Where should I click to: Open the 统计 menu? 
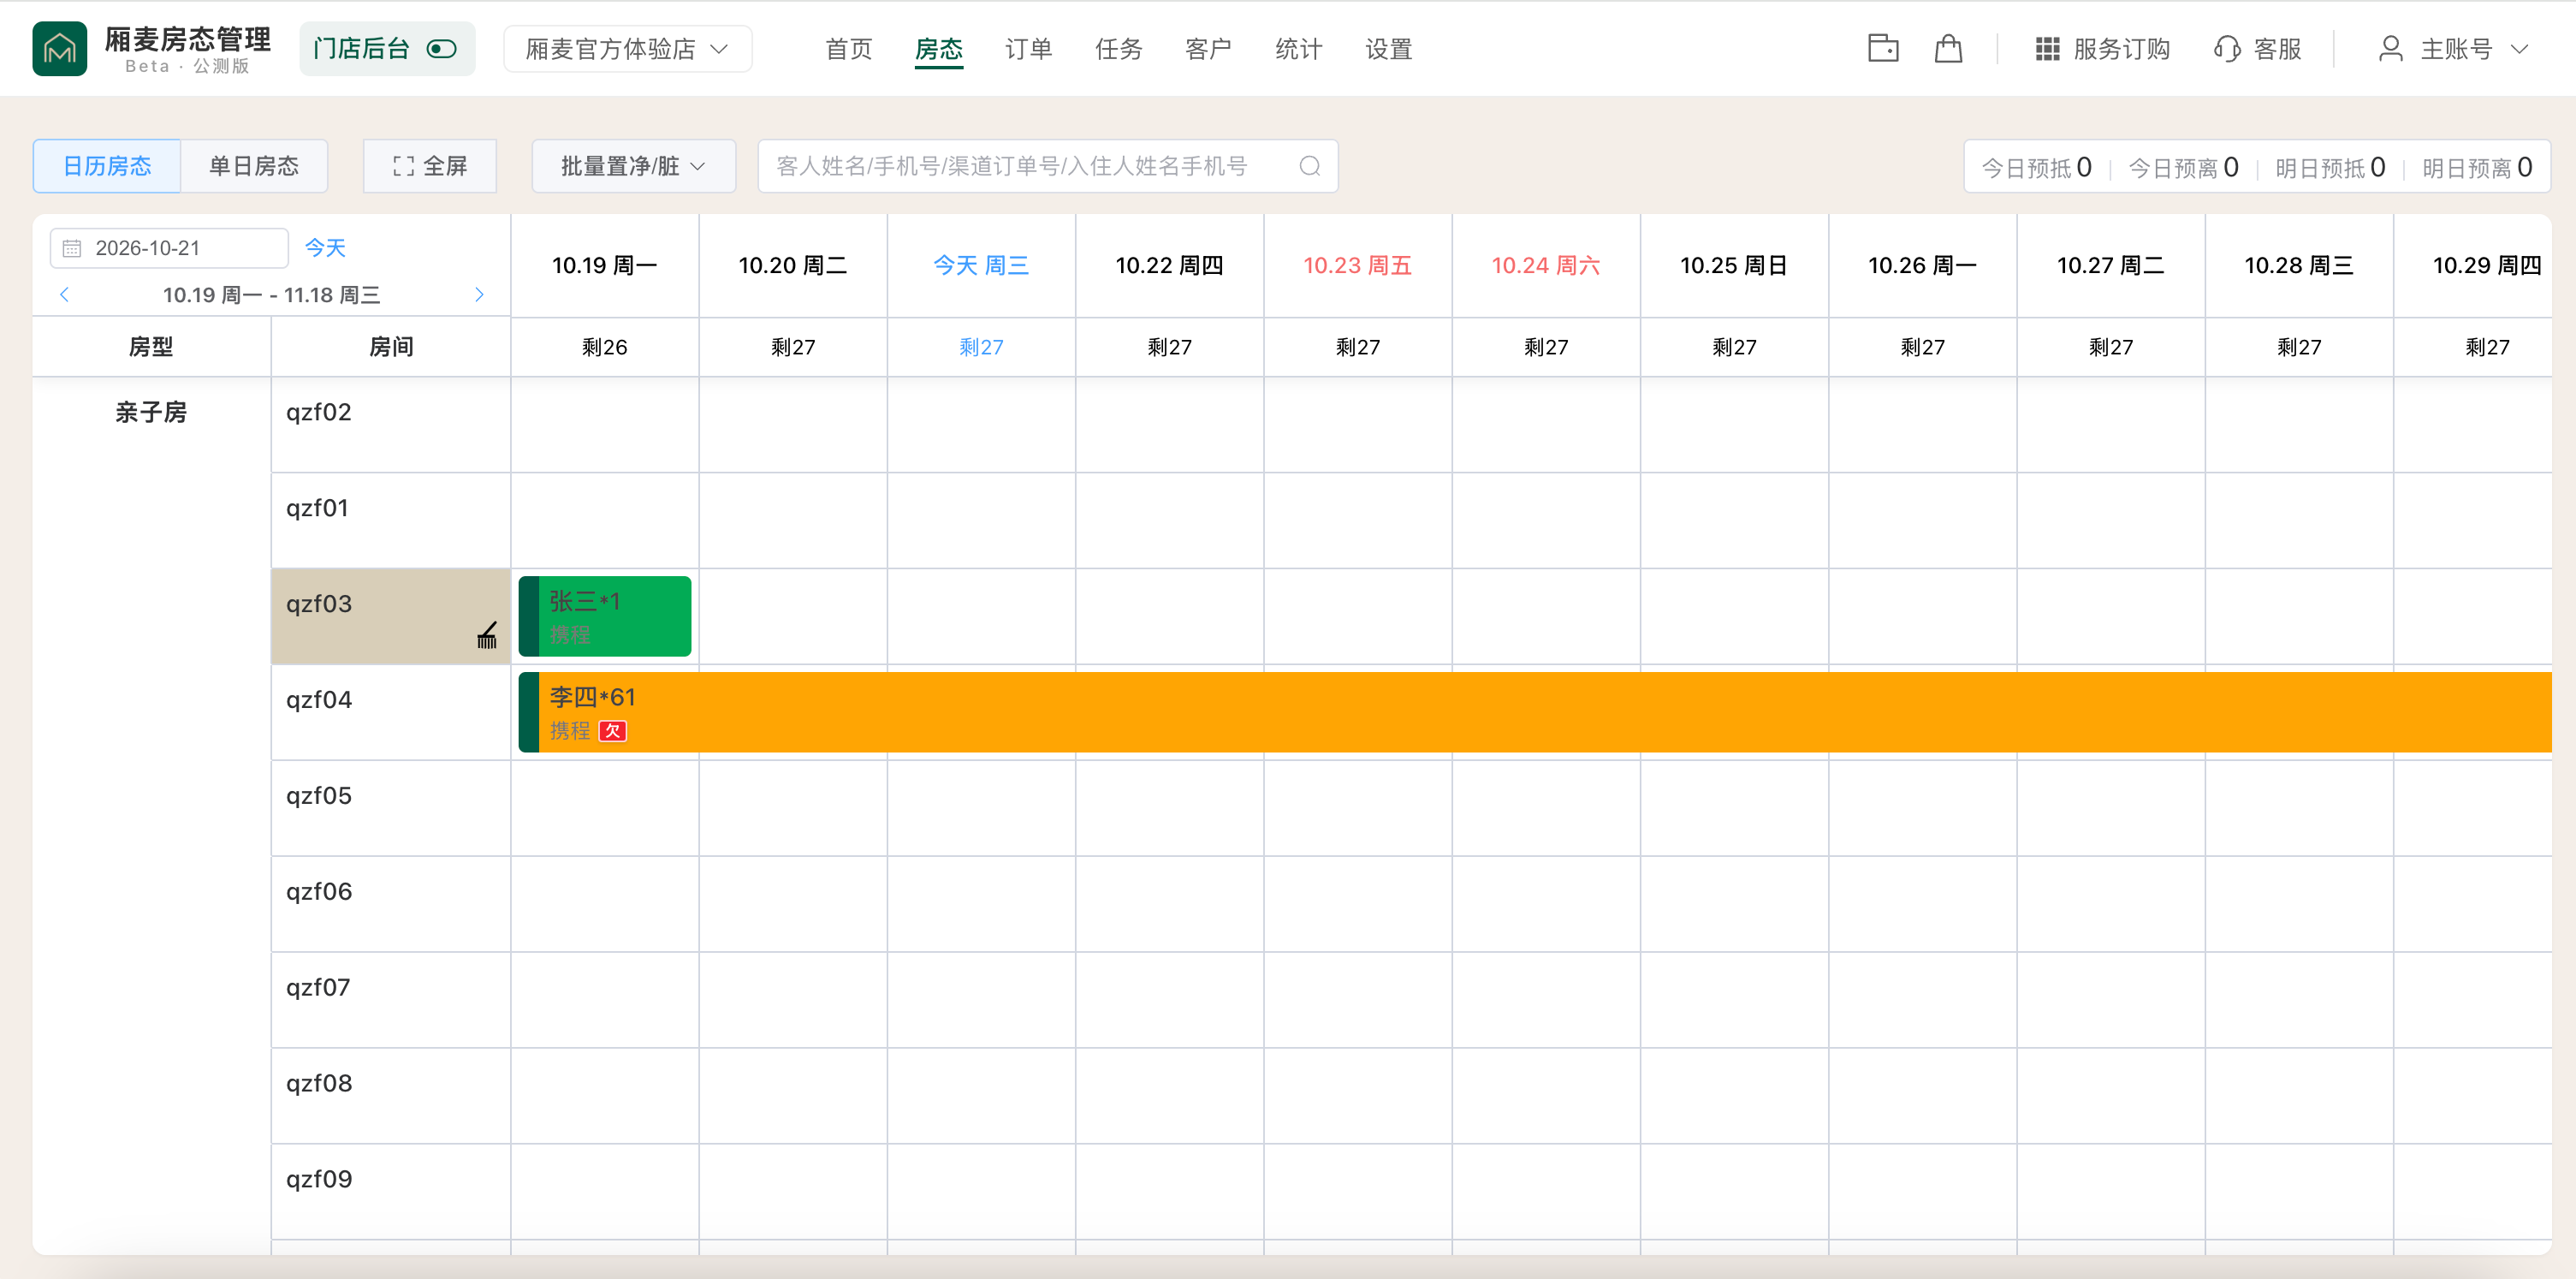point(1298,49)
